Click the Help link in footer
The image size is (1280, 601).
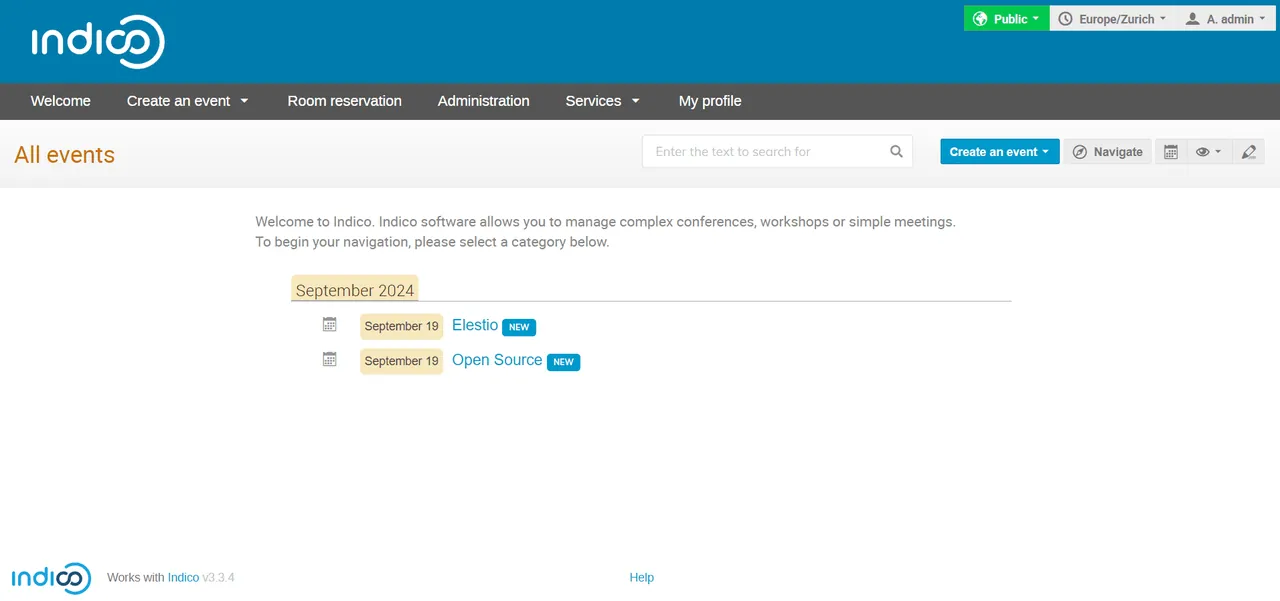[x=642, y=577]
